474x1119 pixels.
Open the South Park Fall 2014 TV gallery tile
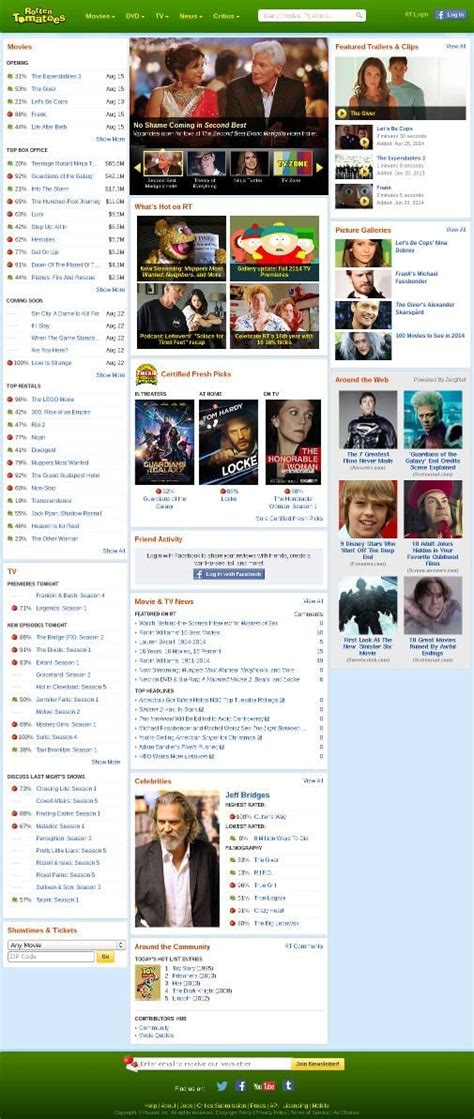pos(274,248)
